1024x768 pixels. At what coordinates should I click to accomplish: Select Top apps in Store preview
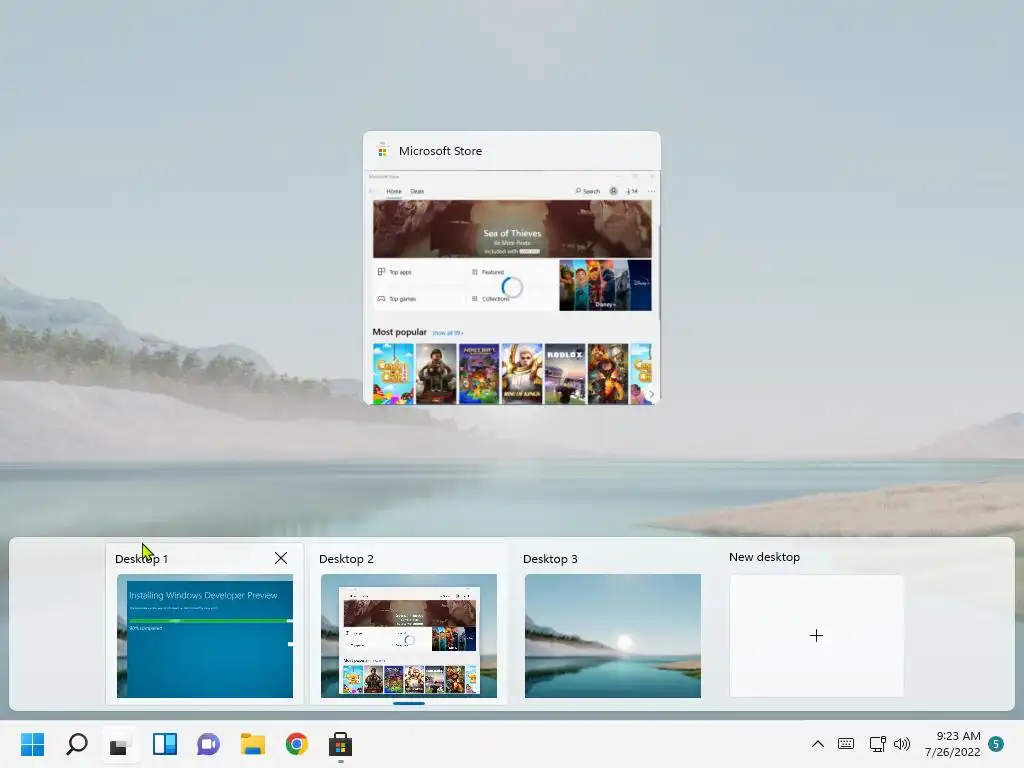[x=394, y=272]
